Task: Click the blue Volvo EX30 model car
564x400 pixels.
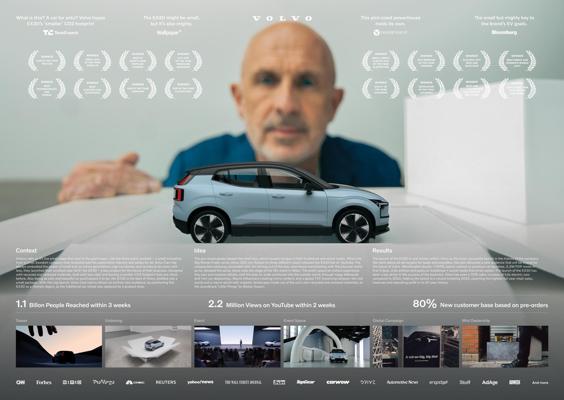Action: [x=281, y=202]
